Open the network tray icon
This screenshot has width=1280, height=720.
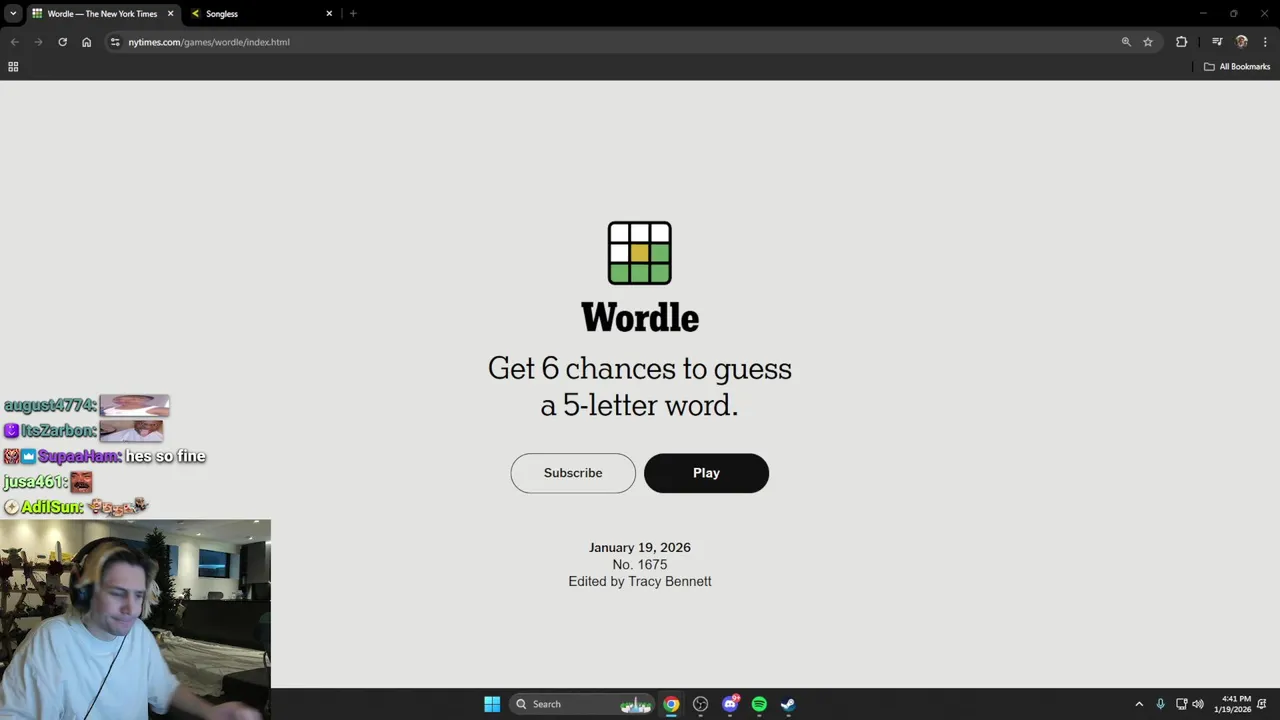1181,704
